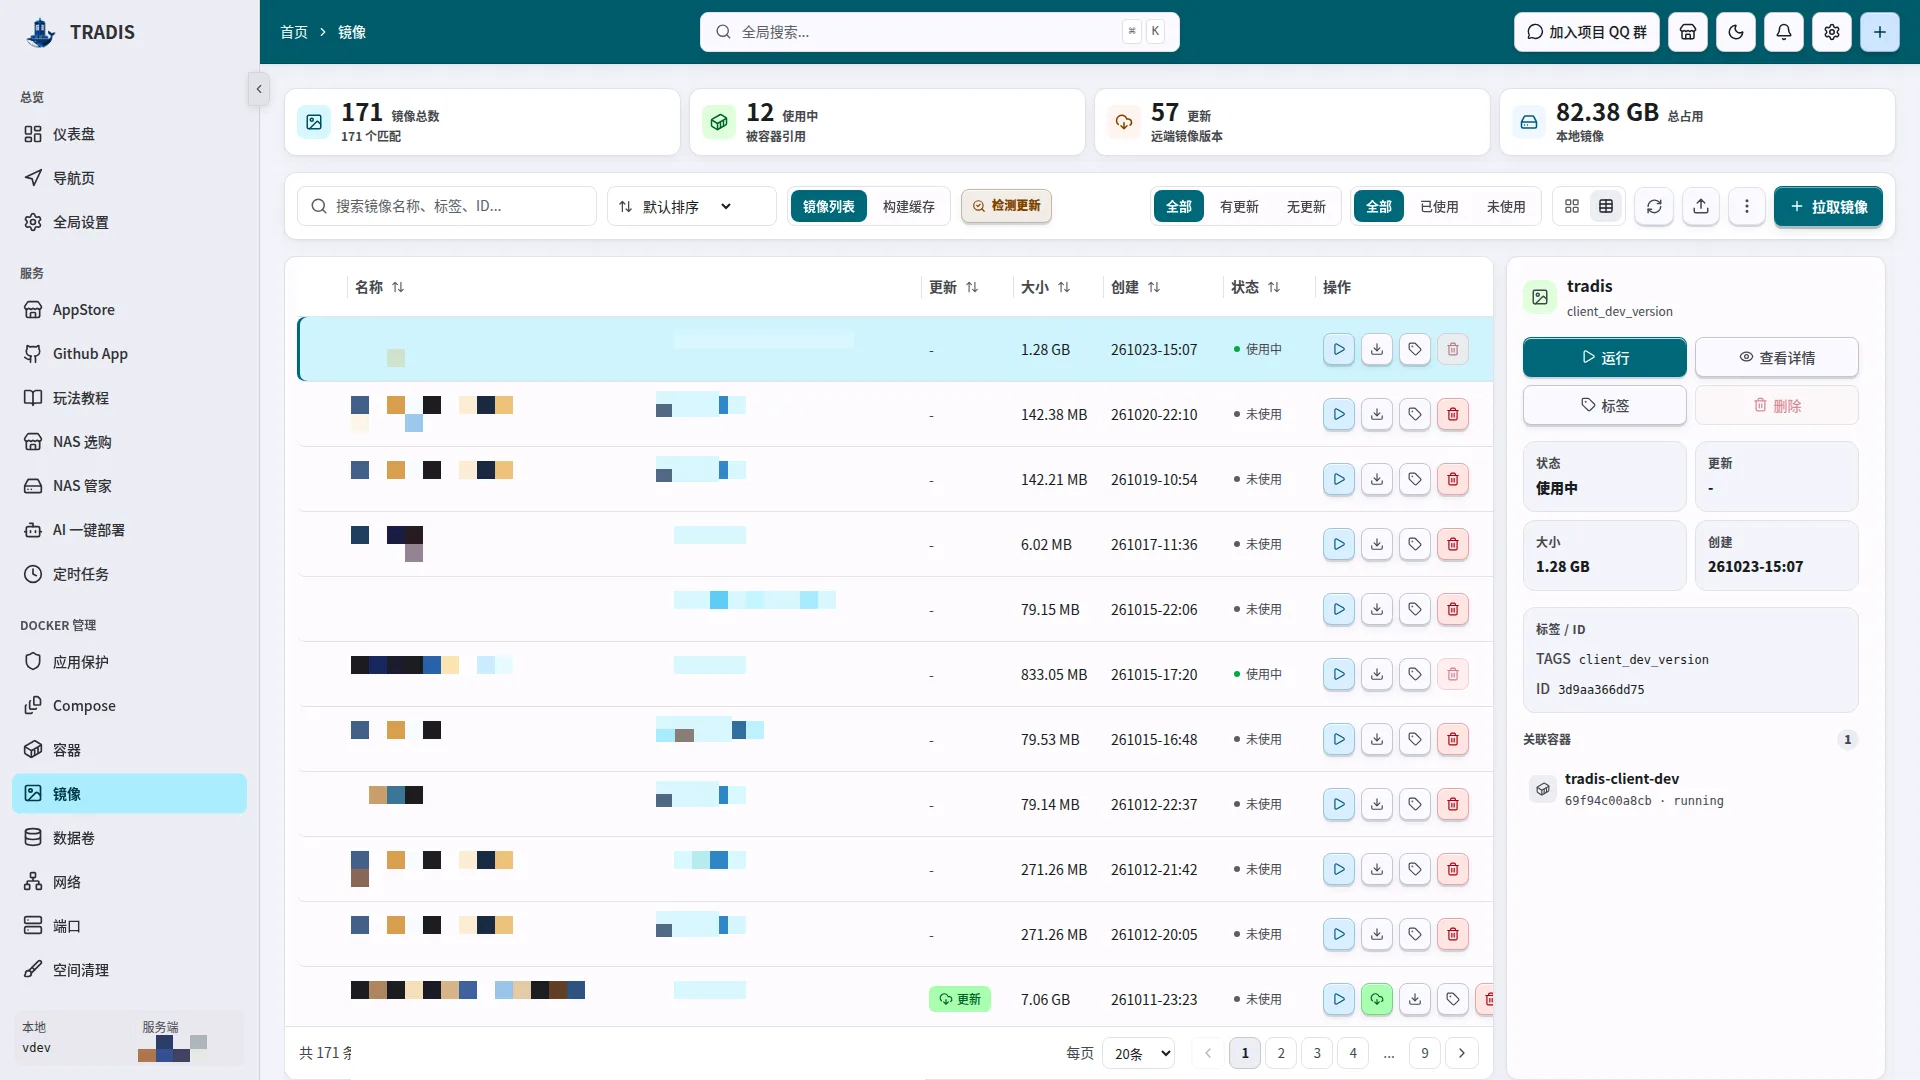The width and height of the screenshot is (1920, 1080).
Task: Run the 833.05 MB image
Action: [x=1338, y=674]
